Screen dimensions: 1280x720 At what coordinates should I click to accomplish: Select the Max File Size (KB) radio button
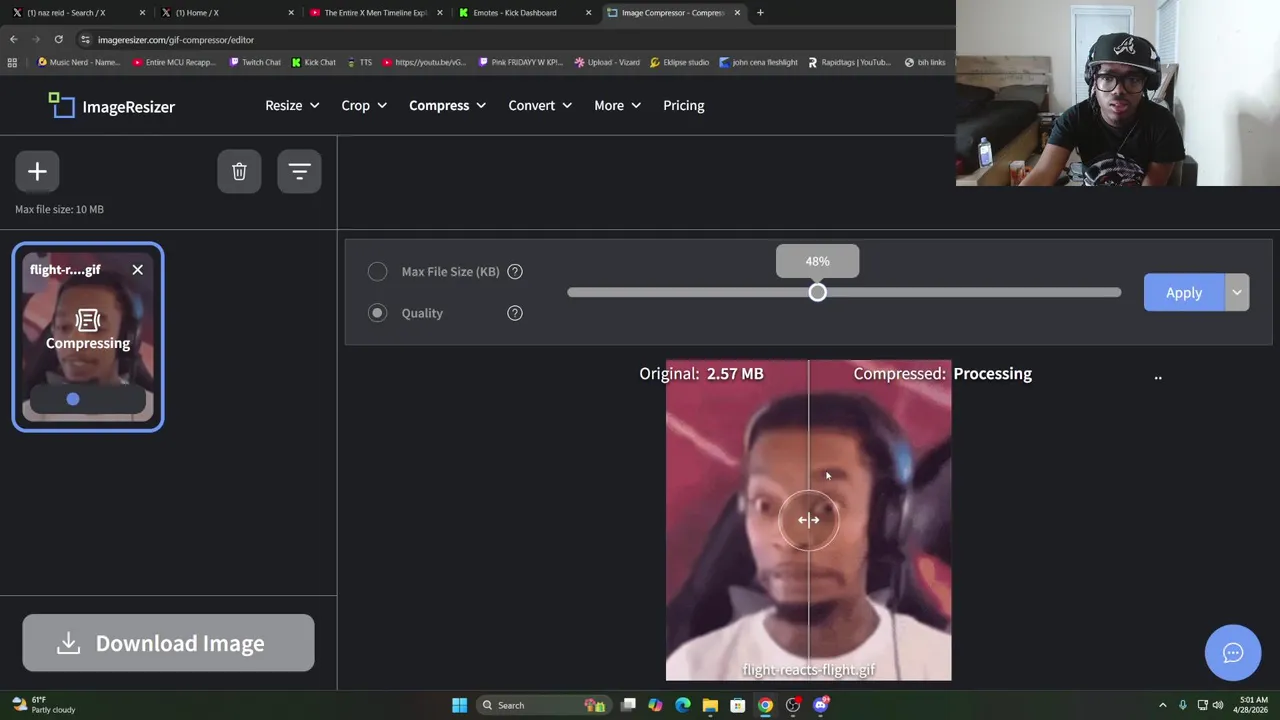click(x=377, y=271)
